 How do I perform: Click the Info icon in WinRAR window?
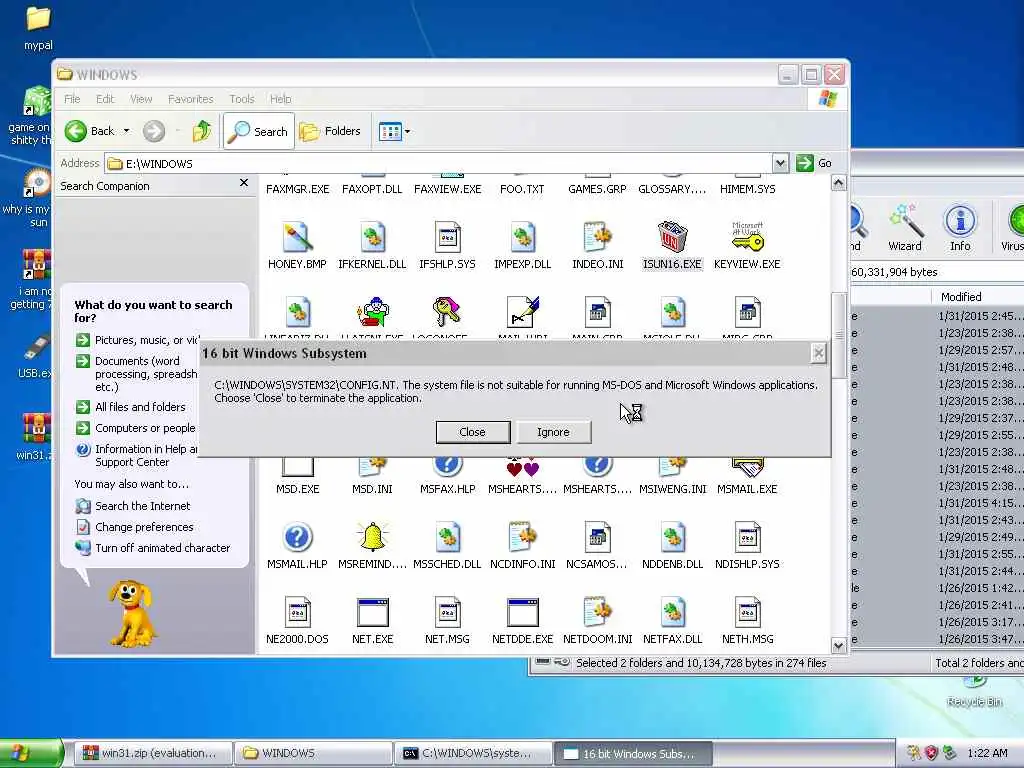pyautogui.click(x=959, y=228)
